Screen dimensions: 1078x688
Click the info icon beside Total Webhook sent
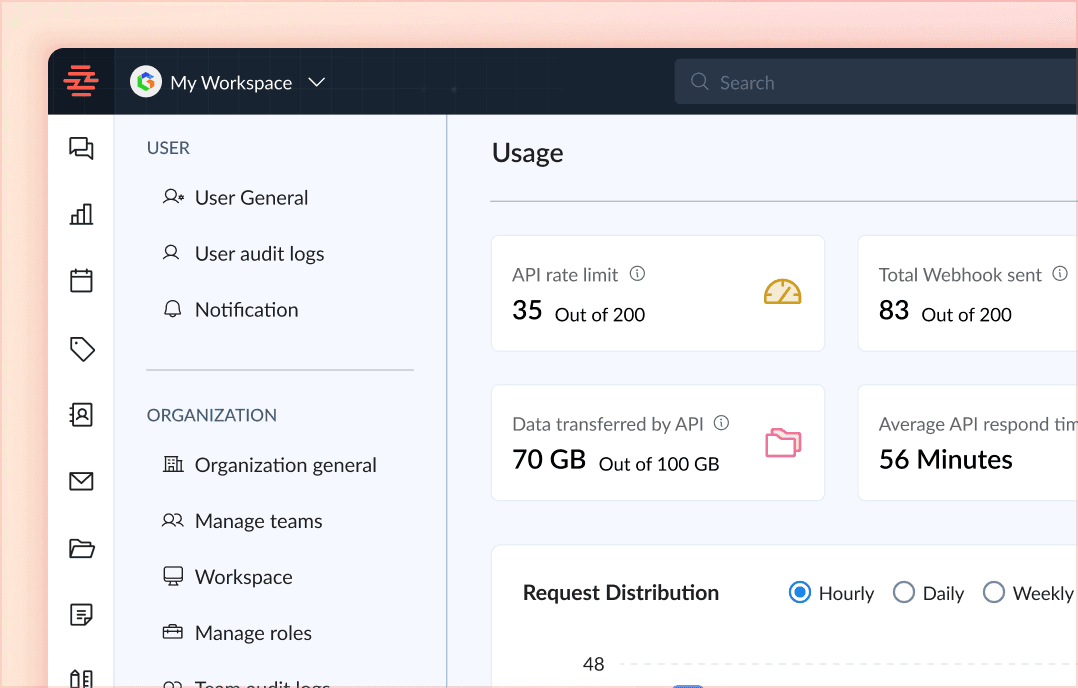(1060, 274)
